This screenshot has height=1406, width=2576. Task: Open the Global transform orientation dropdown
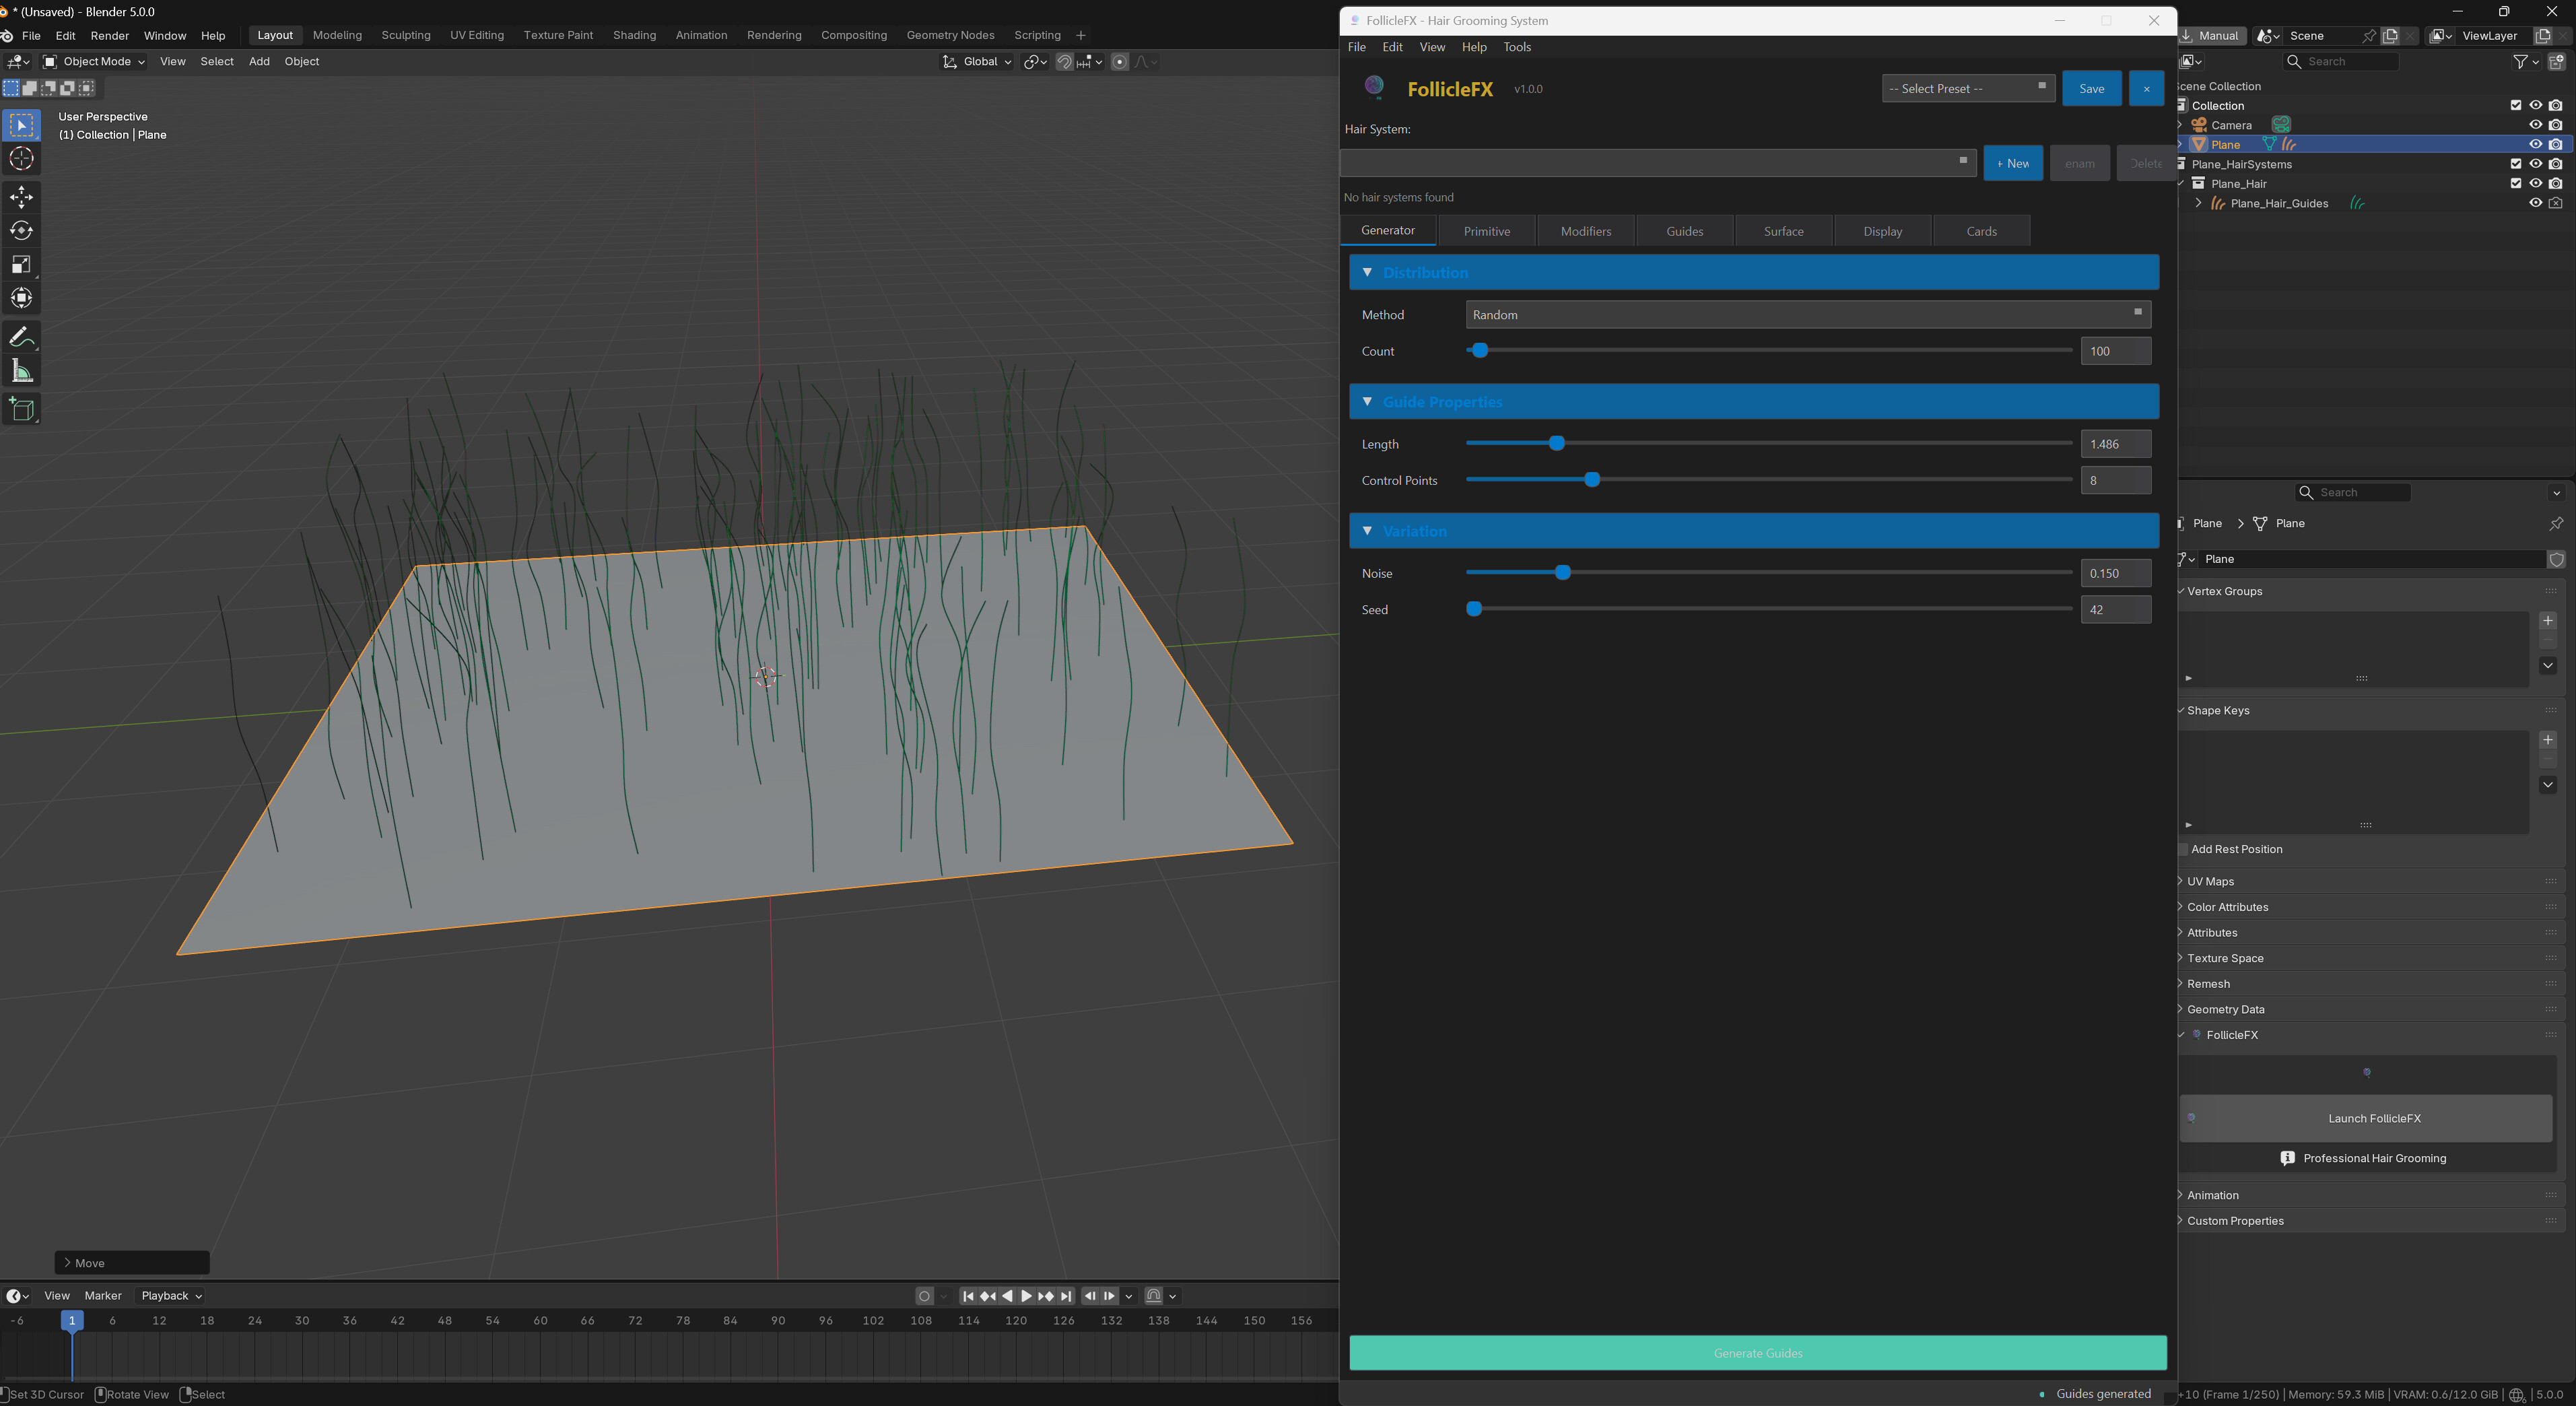coord(977,62)
